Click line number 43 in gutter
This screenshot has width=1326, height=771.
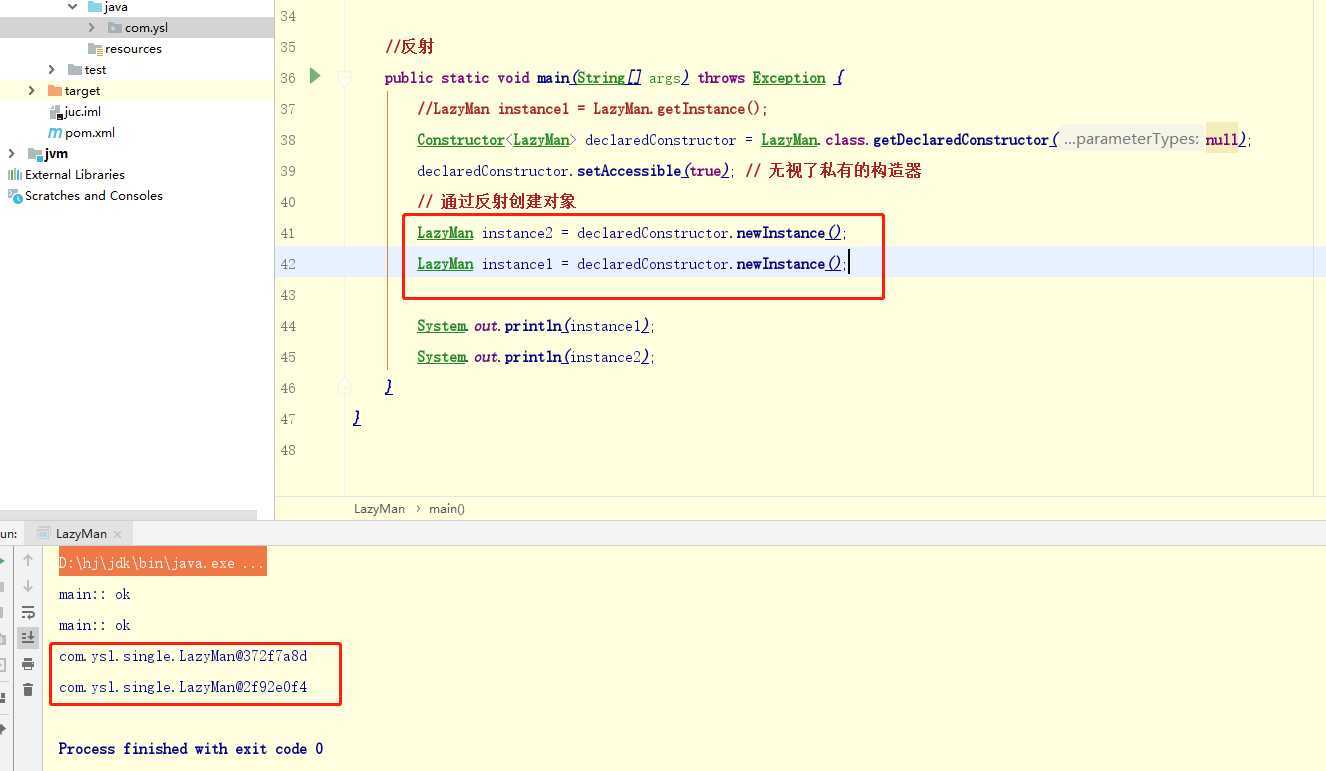(x=288, y=295)
